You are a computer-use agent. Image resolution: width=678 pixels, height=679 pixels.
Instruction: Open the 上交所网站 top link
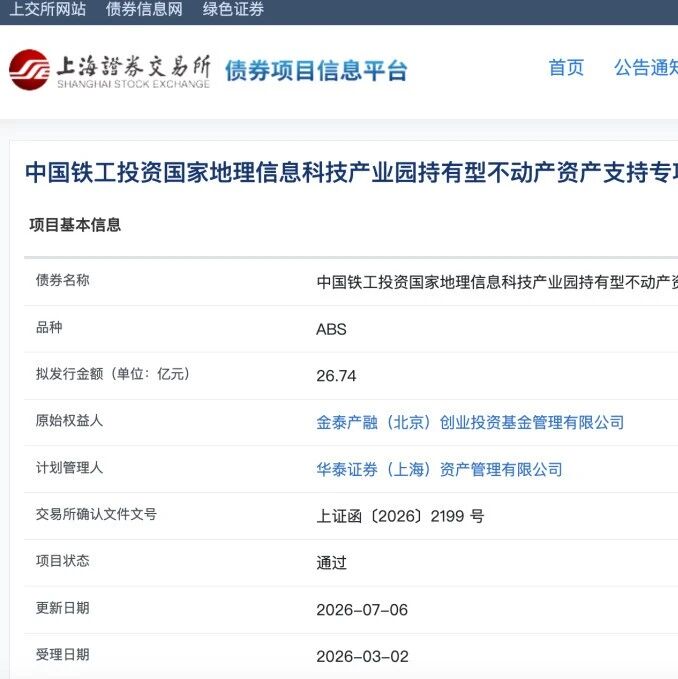pyautogui.click(x=48, y=9)
